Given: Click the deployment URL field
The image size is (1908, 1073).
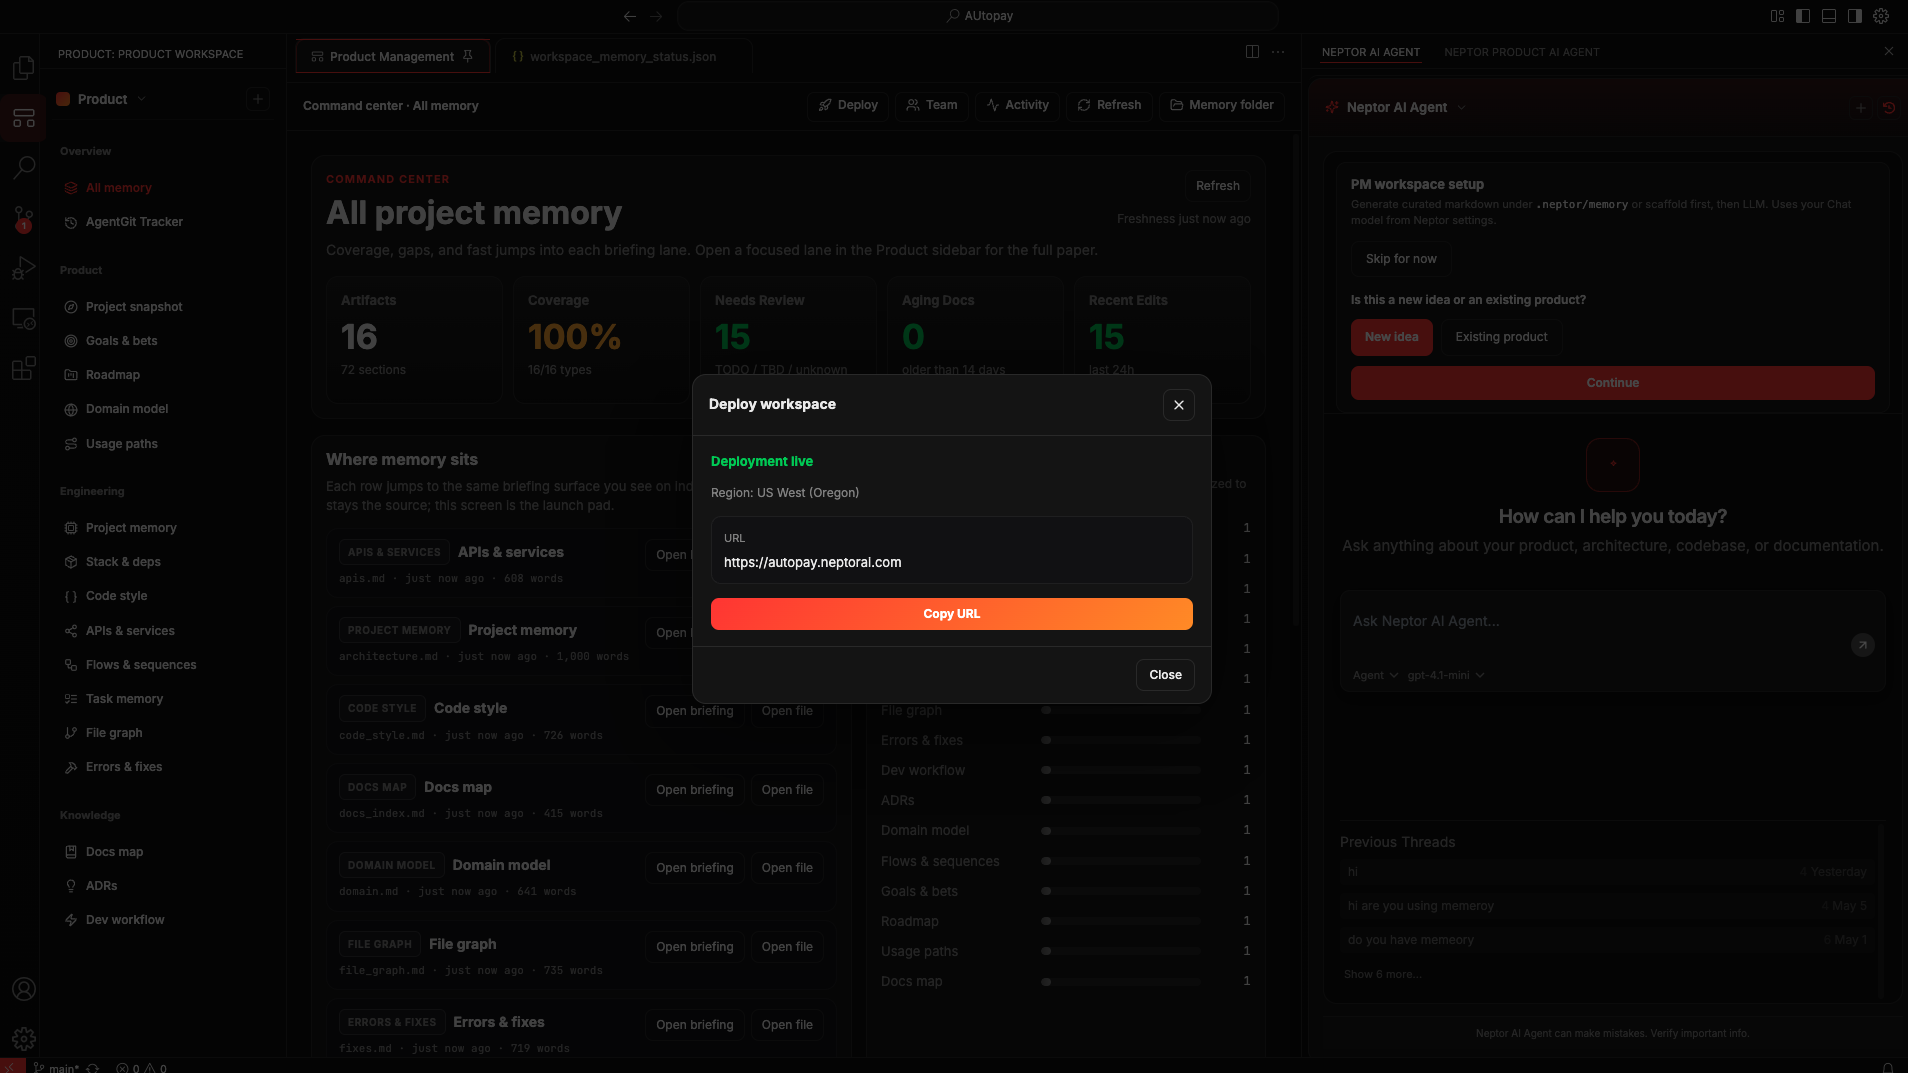Looking at the screenshot, I should [x=951, y=550].
